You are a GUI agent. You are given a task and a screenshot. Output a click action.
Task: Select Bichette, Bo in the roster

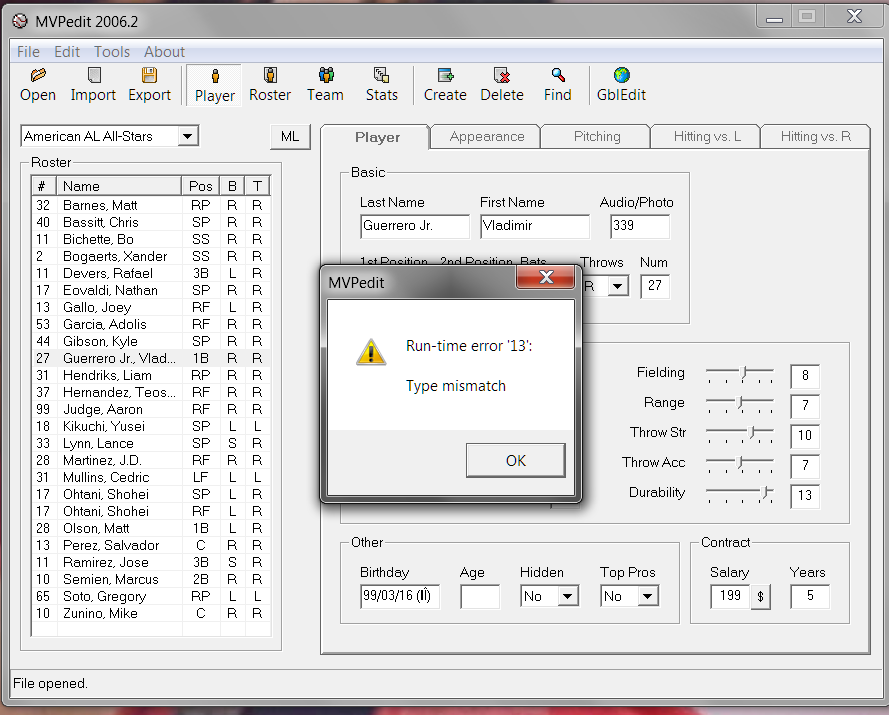click(x=151, y=239)
